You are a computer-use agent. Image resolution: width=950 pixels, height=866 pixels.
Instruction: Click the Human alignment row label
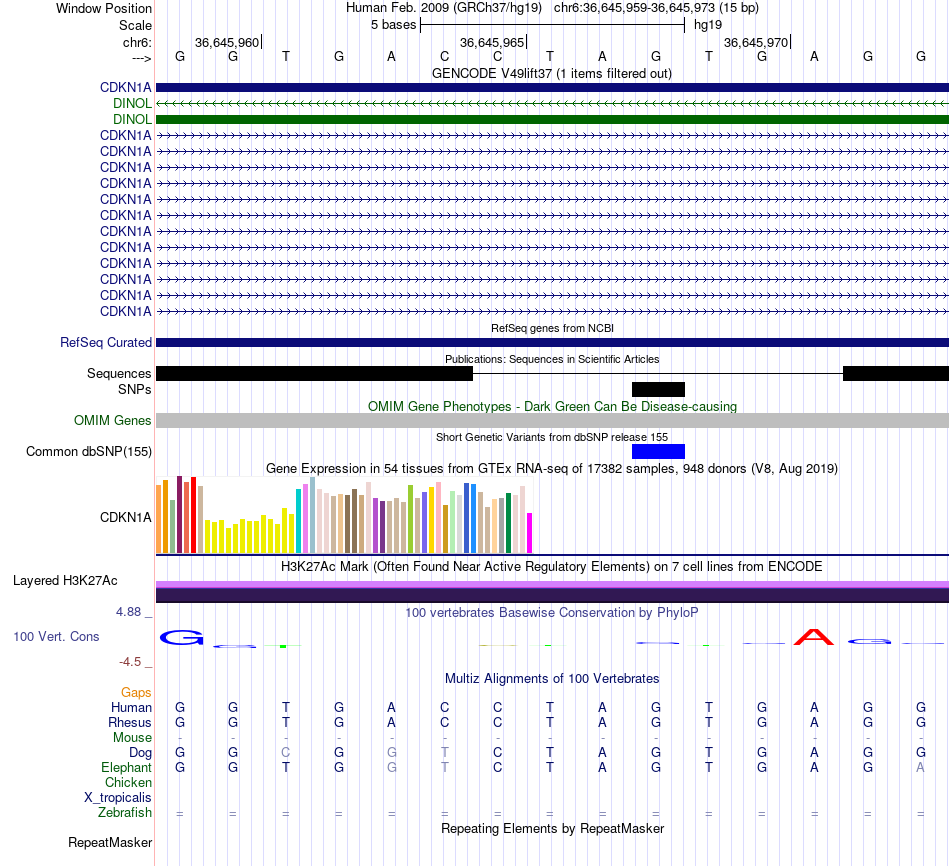tap(131, 708)
